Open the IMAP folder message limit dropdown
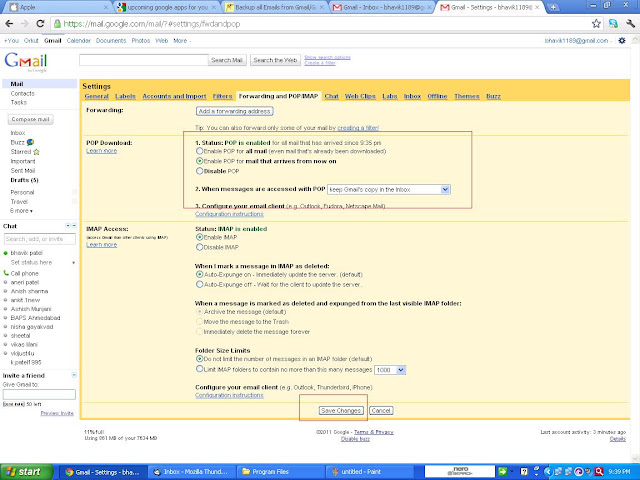 pos(390,370)
